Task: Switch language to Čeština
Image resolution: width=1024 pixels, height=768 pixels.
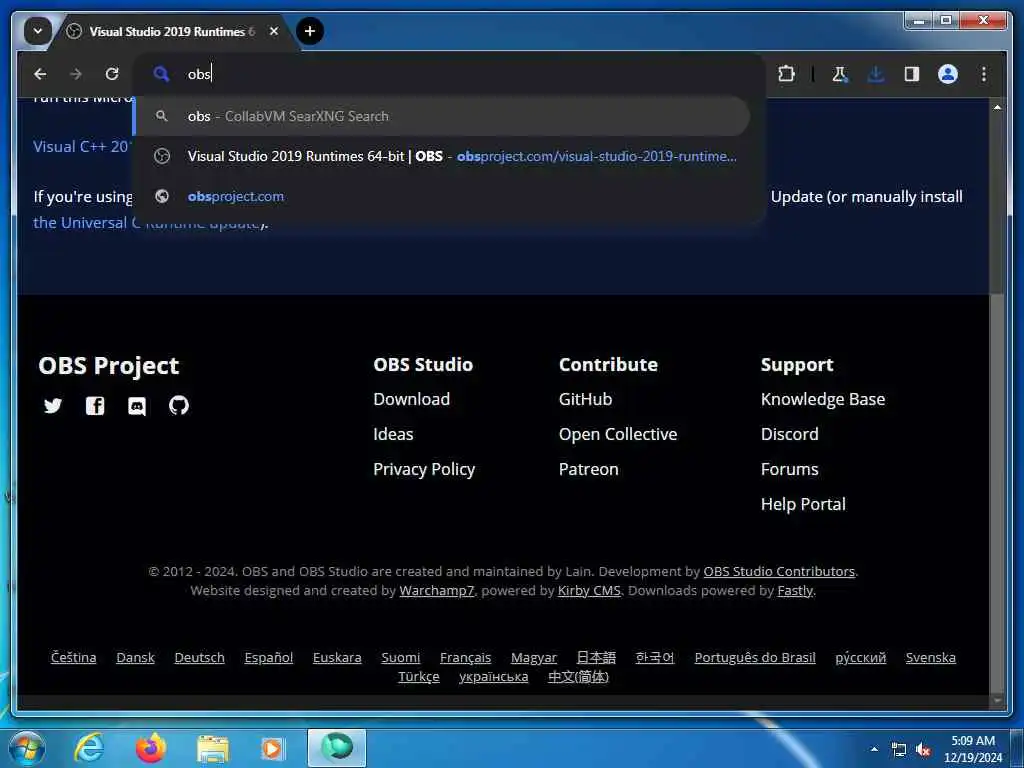Action: 74,658
